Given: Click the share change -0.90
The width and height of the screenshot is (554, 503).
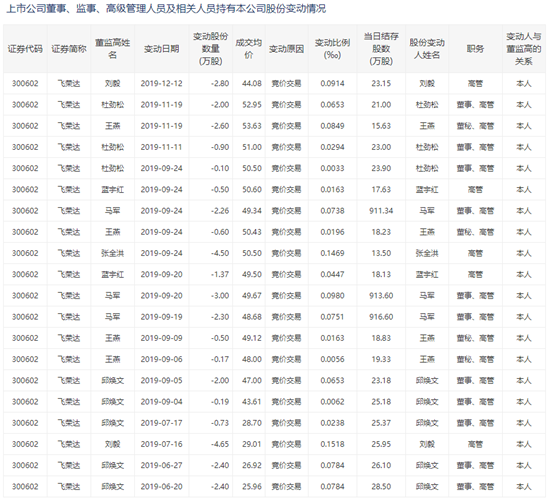Looking at the screenshot, I should 220,147.
